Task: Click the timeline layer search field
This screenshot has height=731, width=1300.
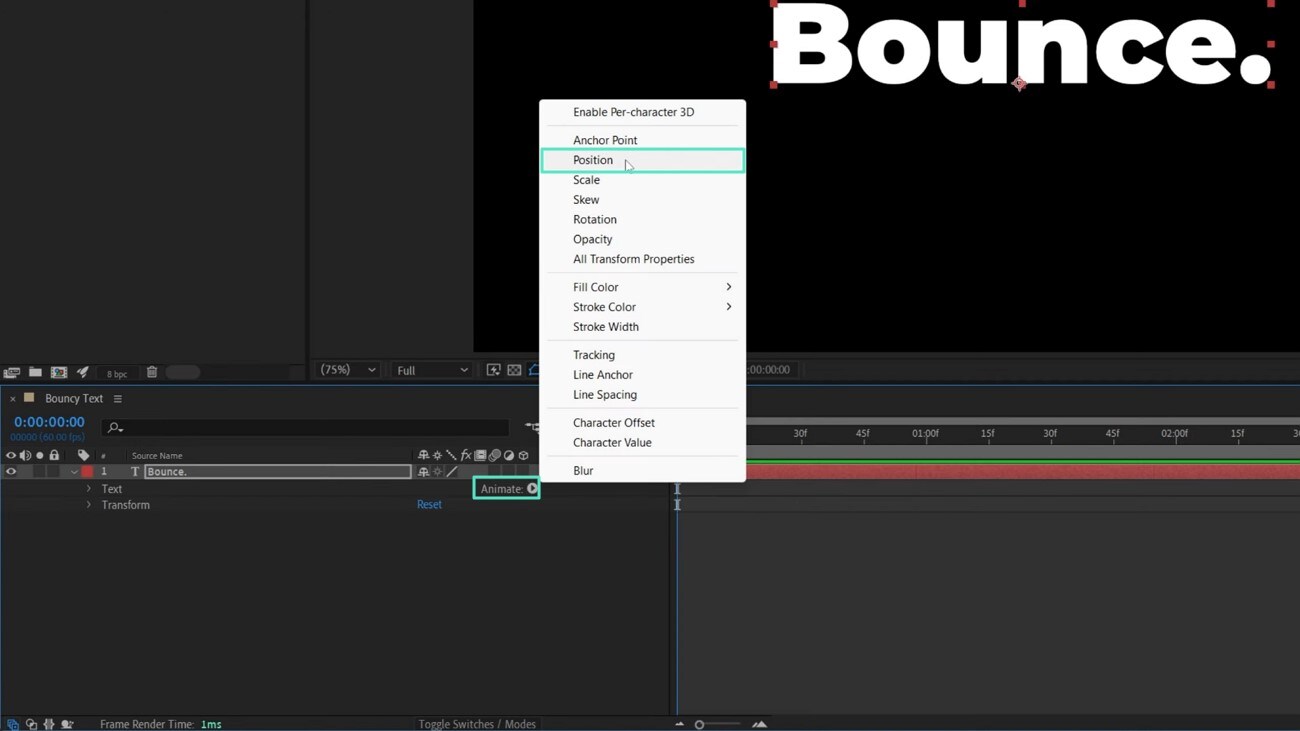Action: (305, 428)
